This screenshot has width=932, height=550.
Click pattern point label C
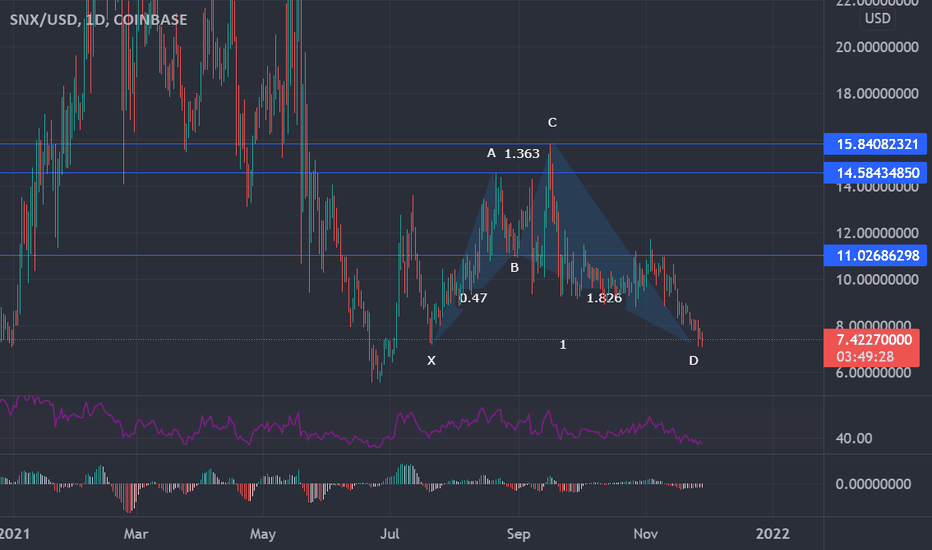(552, 122)
